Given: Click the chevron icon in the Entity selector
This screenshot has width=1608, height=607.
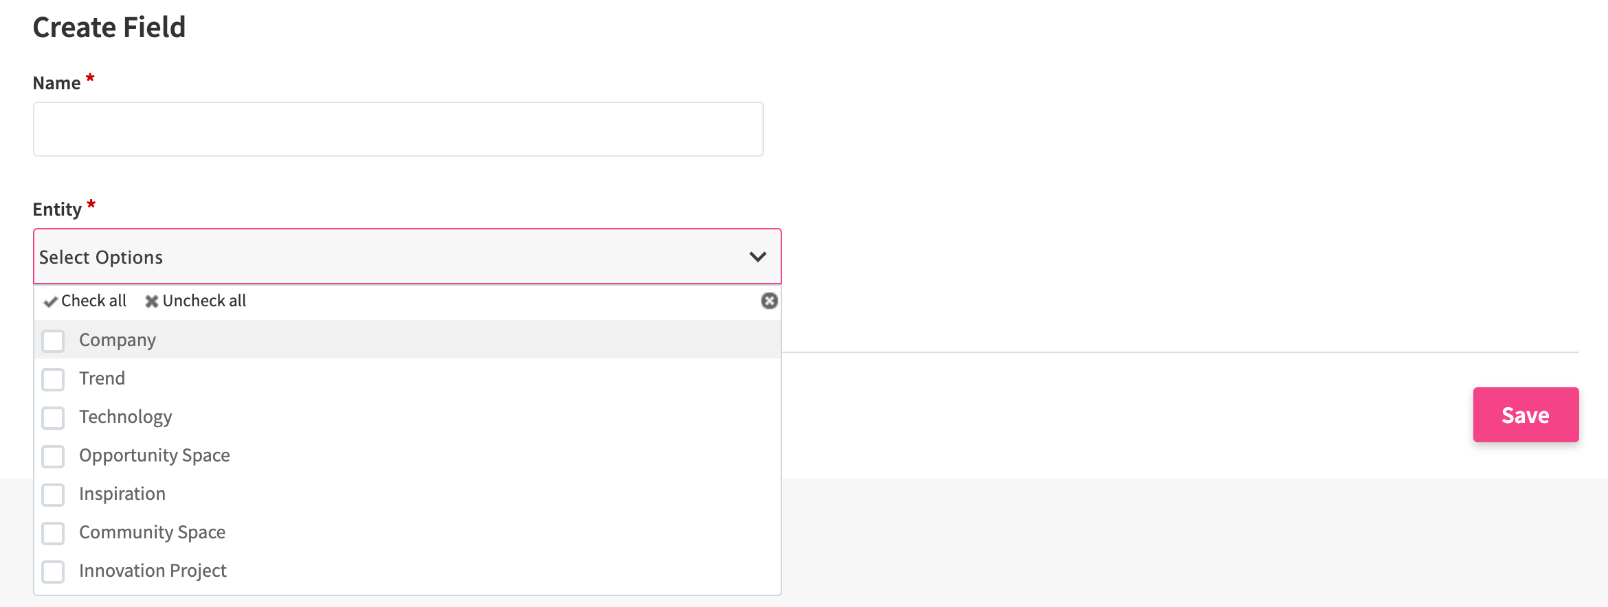Looking at the screenshot, I should point(758,256).
